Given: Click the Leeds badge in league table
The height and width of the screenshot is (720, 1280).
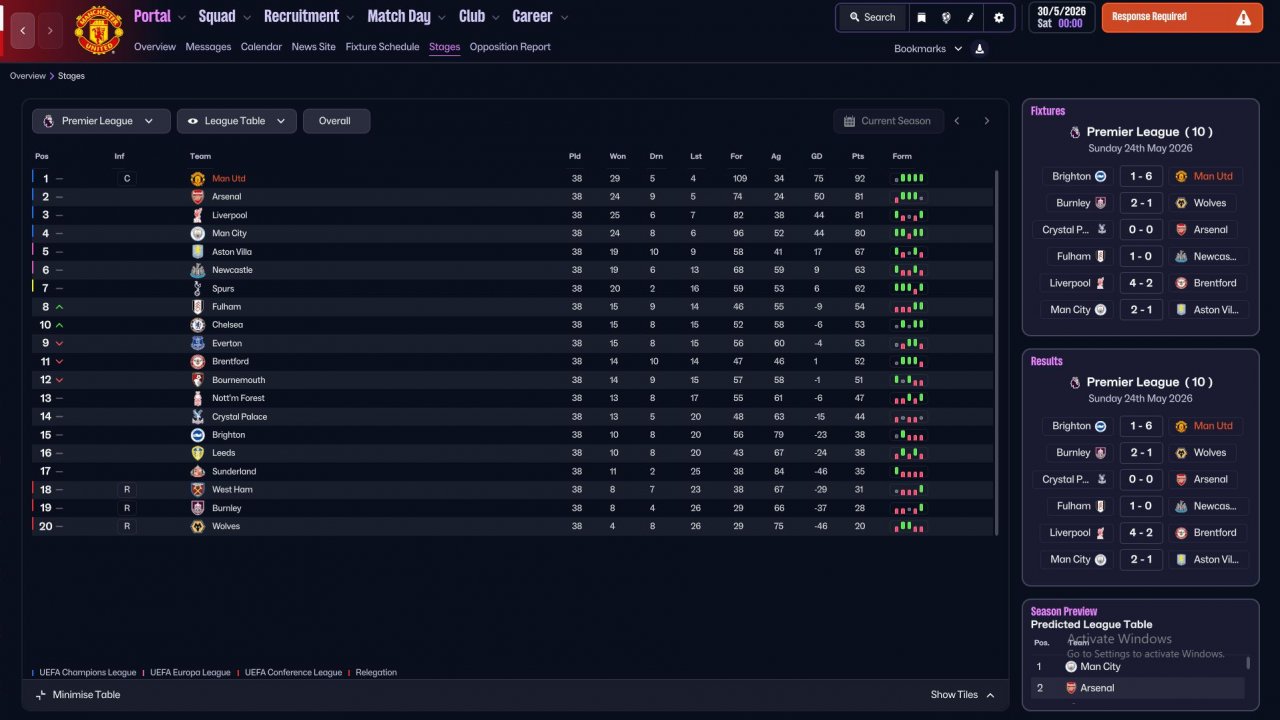Looking at the screenshot, I should [198, 453].
